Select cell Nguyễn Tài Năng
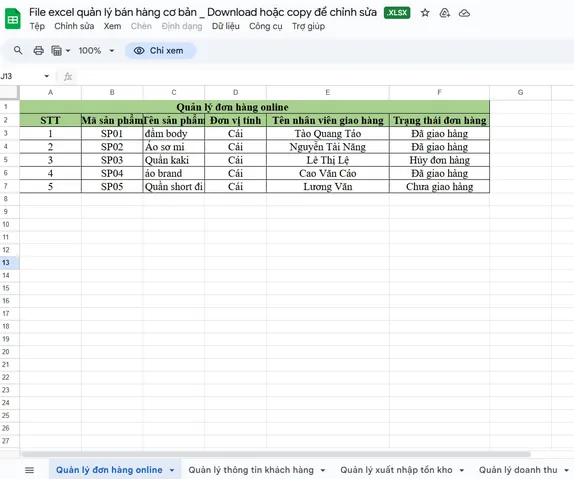The width and height of the screenshot is (574, 479). pyautogui.click(x=328, y=147)
